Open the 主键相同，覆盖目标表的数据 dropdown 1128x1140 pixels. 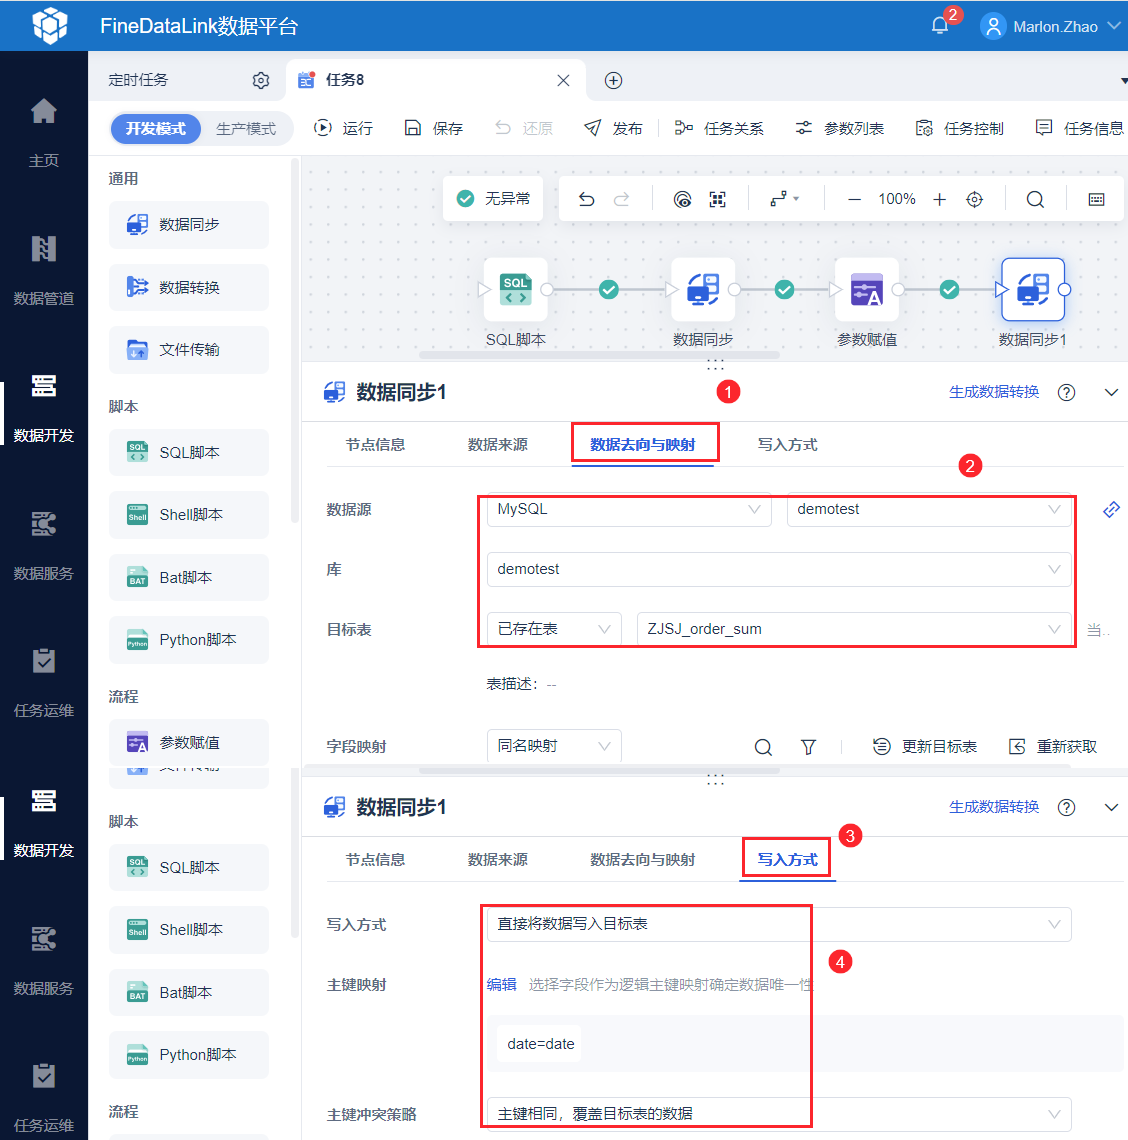[779, 1114]
